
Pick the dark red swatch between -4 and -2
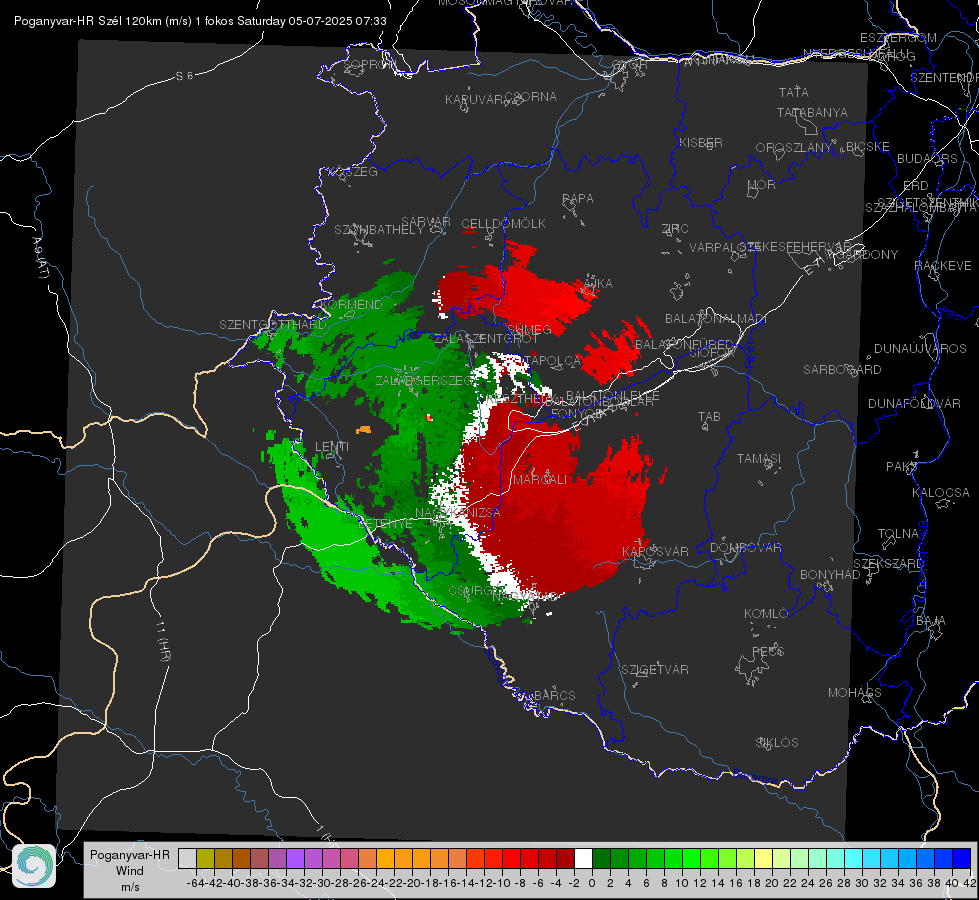coord(565,859)
